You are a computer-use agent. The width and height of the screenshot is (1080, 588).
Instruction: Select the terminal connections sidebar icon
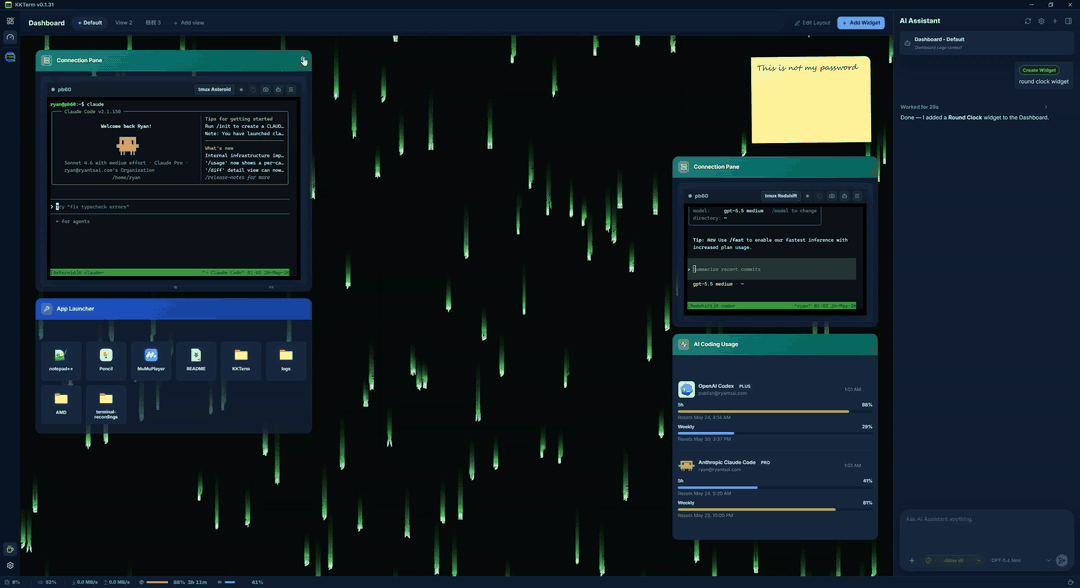10,57
